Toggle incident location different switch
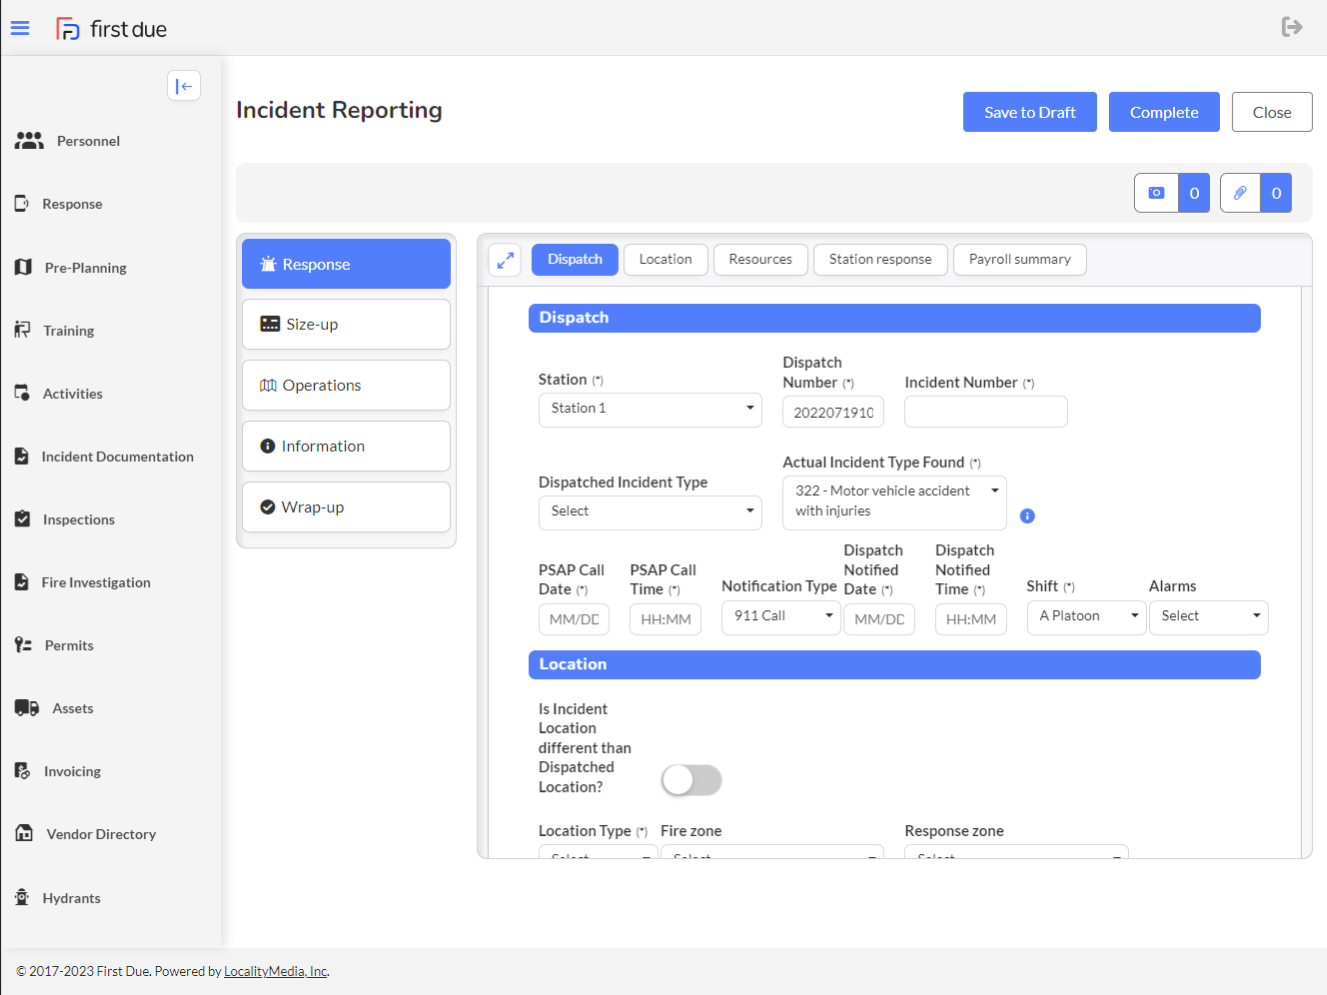 point(691,780)
